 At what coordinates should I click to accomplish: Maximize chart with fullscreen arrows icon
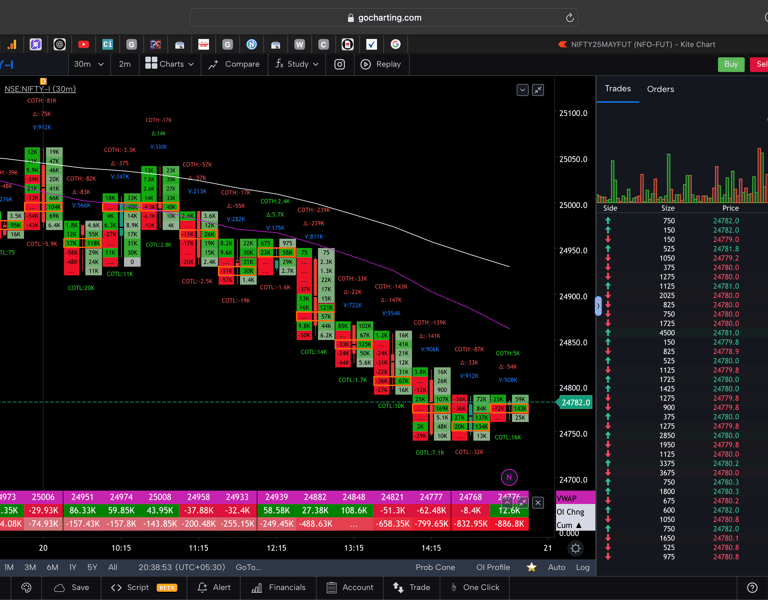click(538, 90)
